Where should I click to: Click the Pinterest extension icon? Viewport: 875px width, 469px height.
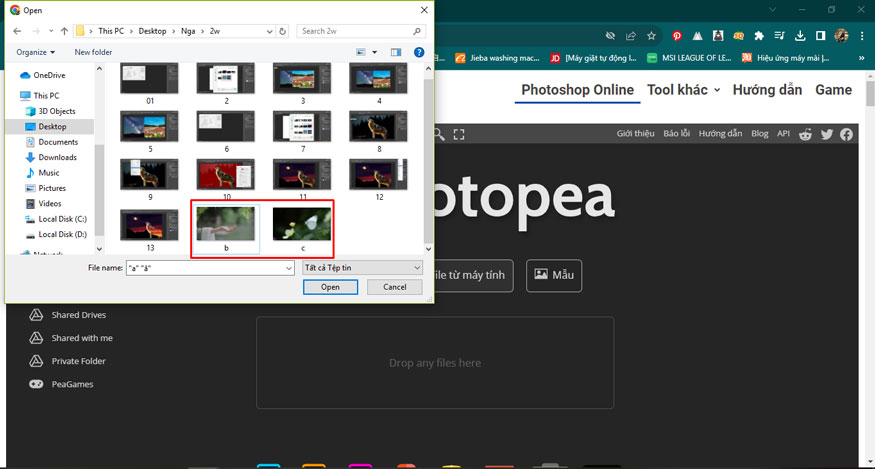(677, 36)
